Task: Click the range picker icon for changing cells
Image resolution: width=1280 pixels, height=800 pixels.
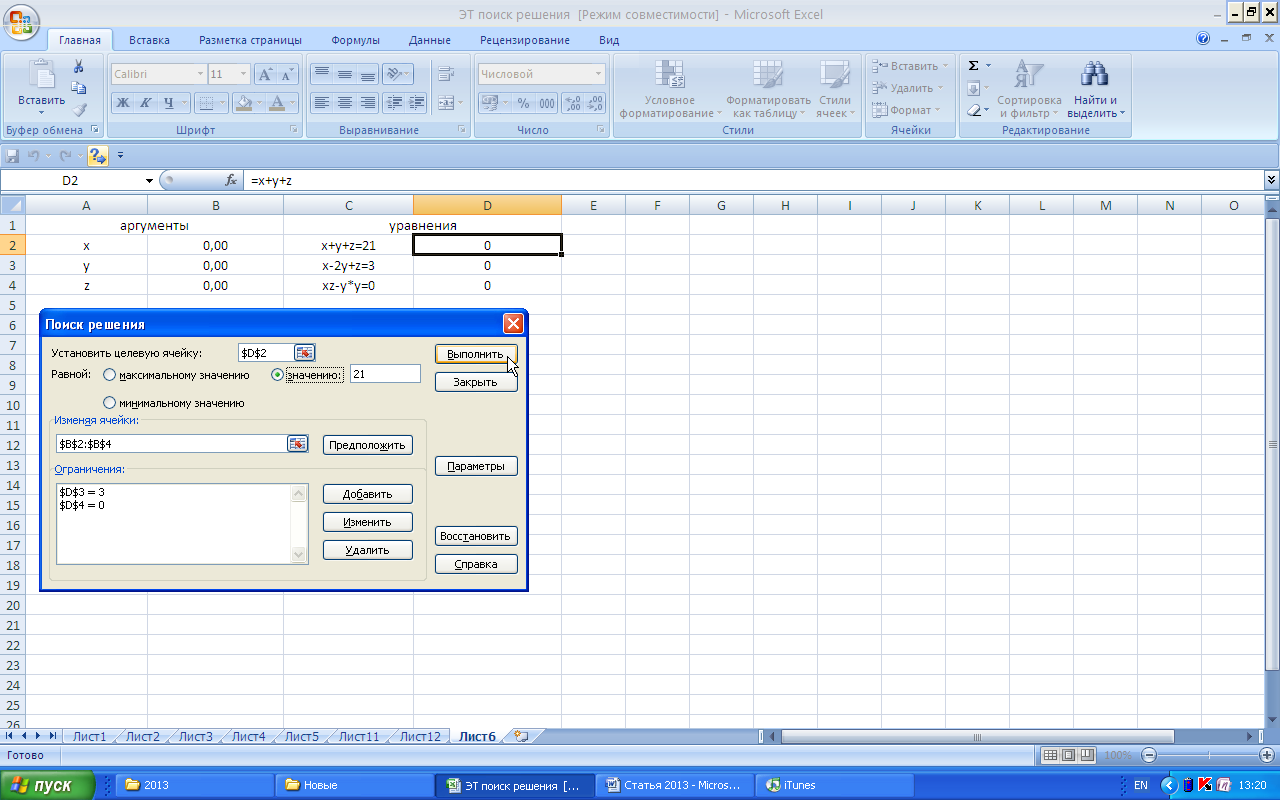Action: point(297,444)
